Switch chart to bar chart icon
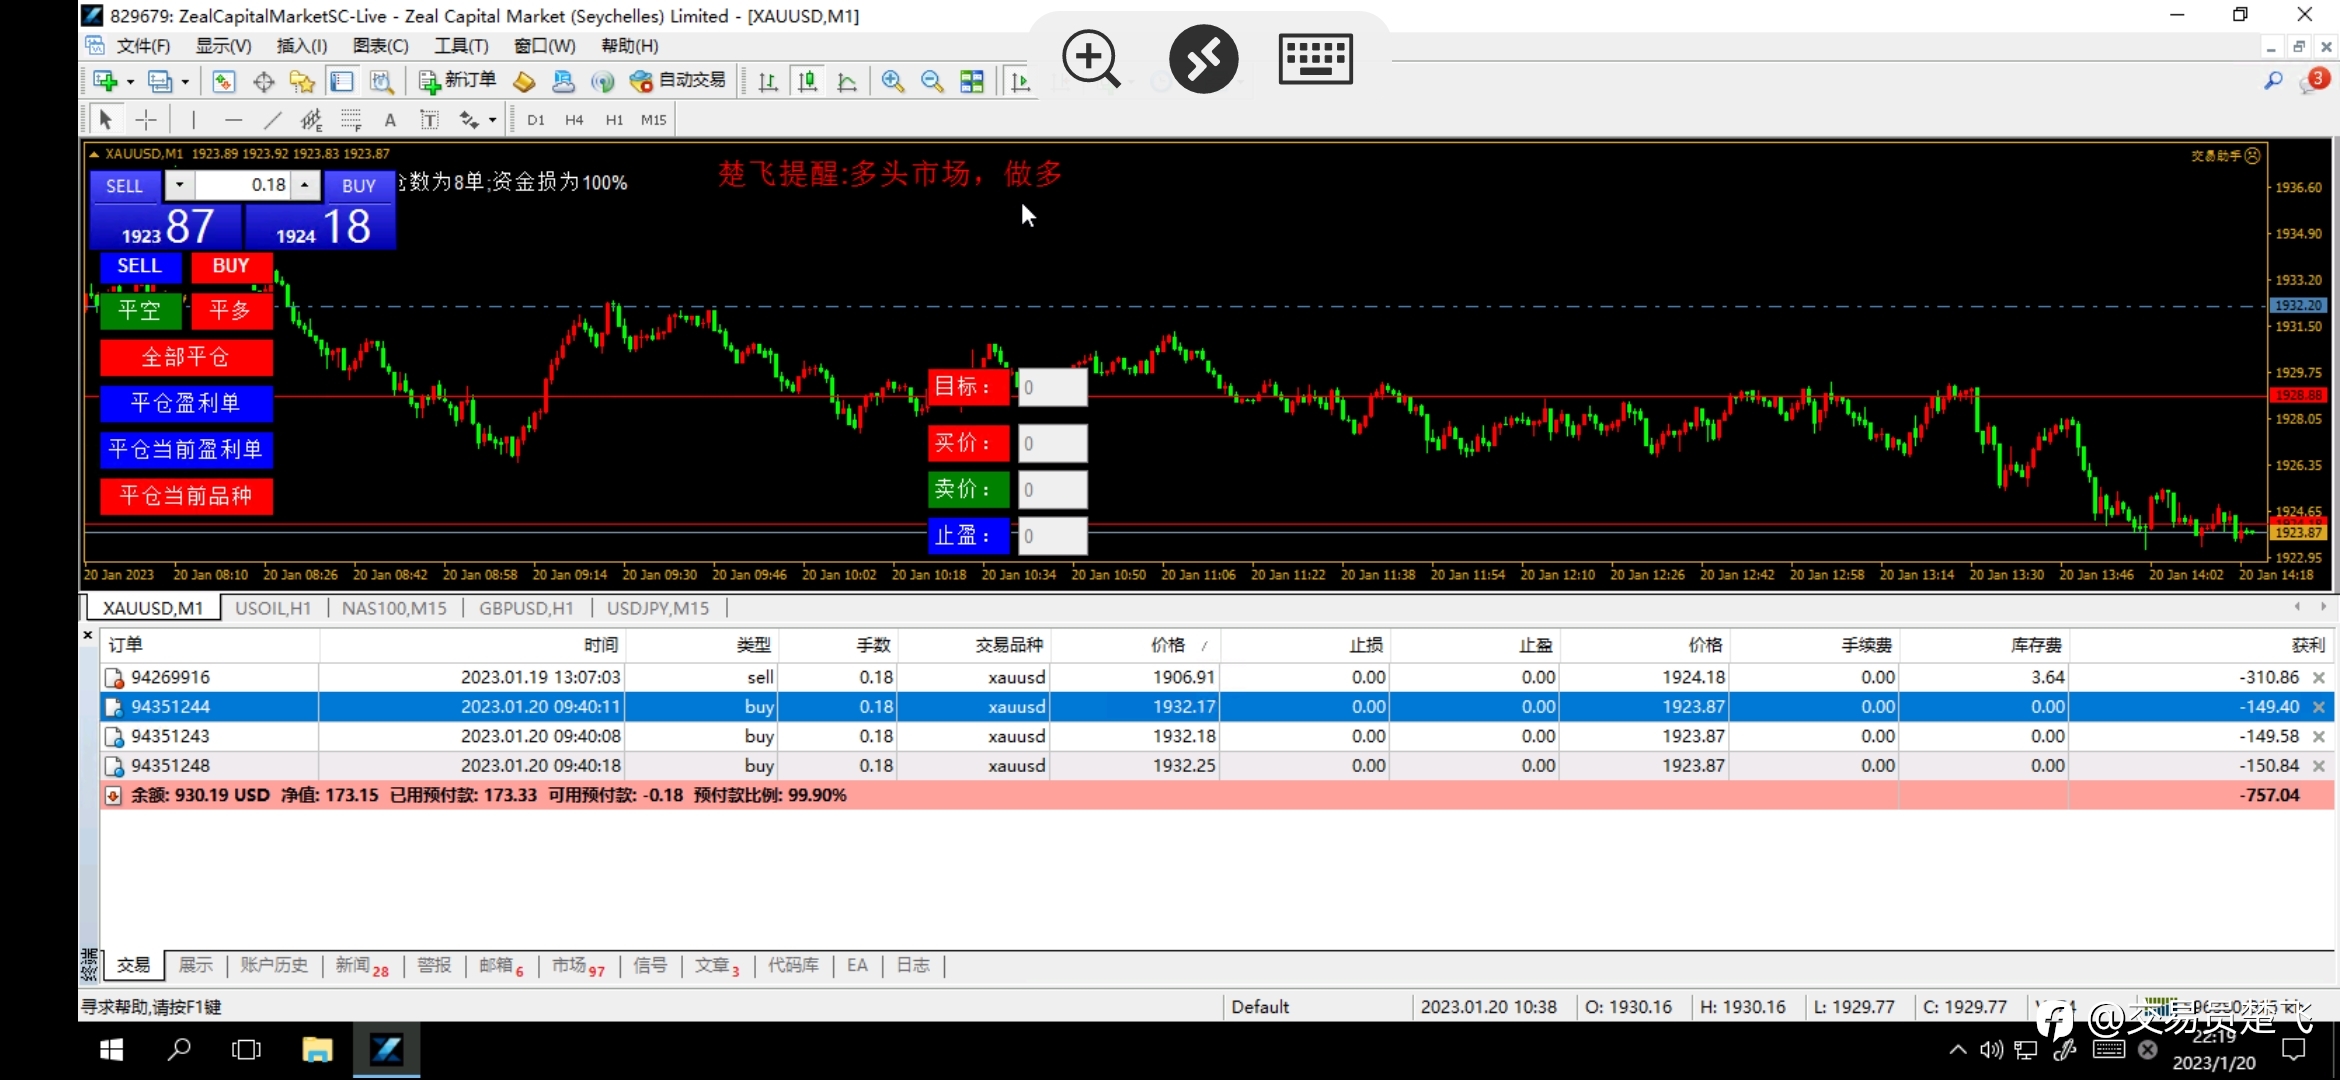 768,82
